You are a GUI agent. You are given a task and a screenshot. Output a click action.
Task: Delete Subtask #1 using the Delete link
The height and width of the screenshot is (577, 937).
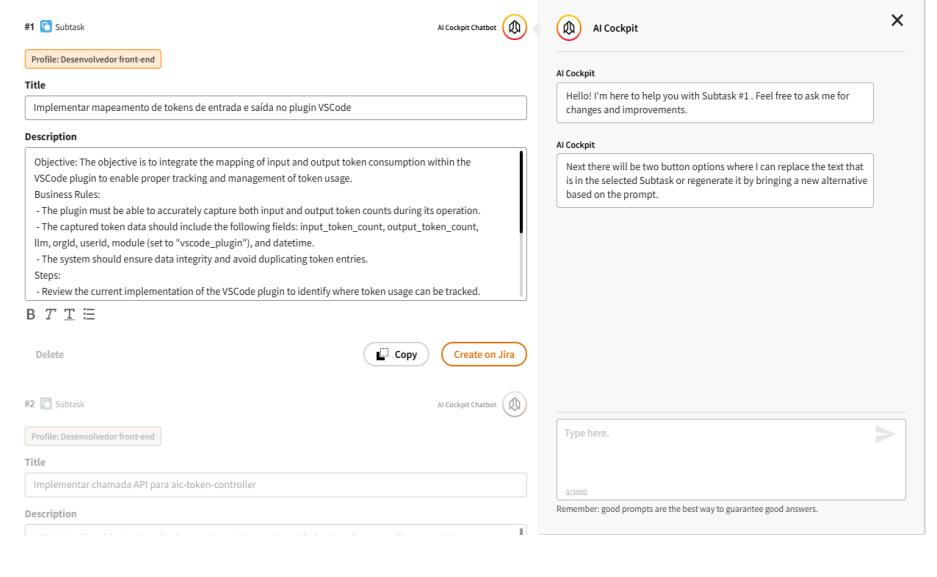click(x=49, y=354)
